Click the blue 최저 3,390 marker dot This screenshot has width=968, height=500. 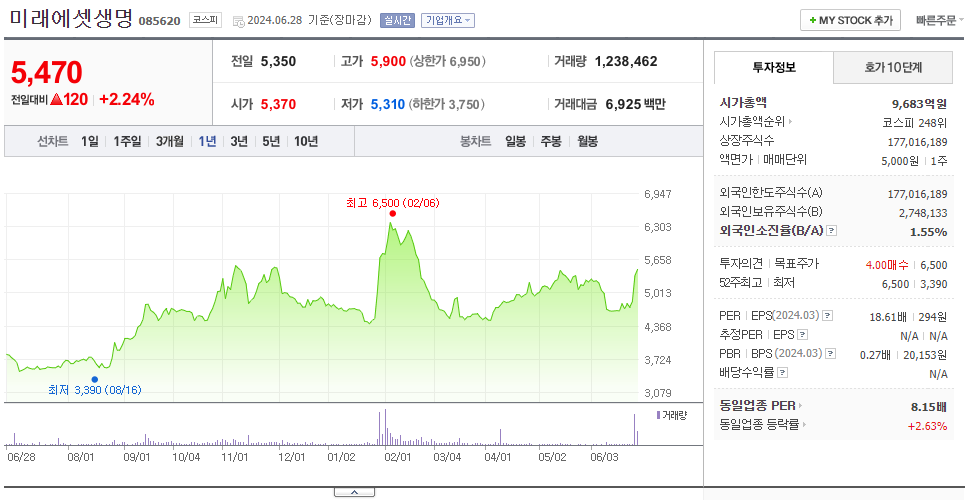94,380
